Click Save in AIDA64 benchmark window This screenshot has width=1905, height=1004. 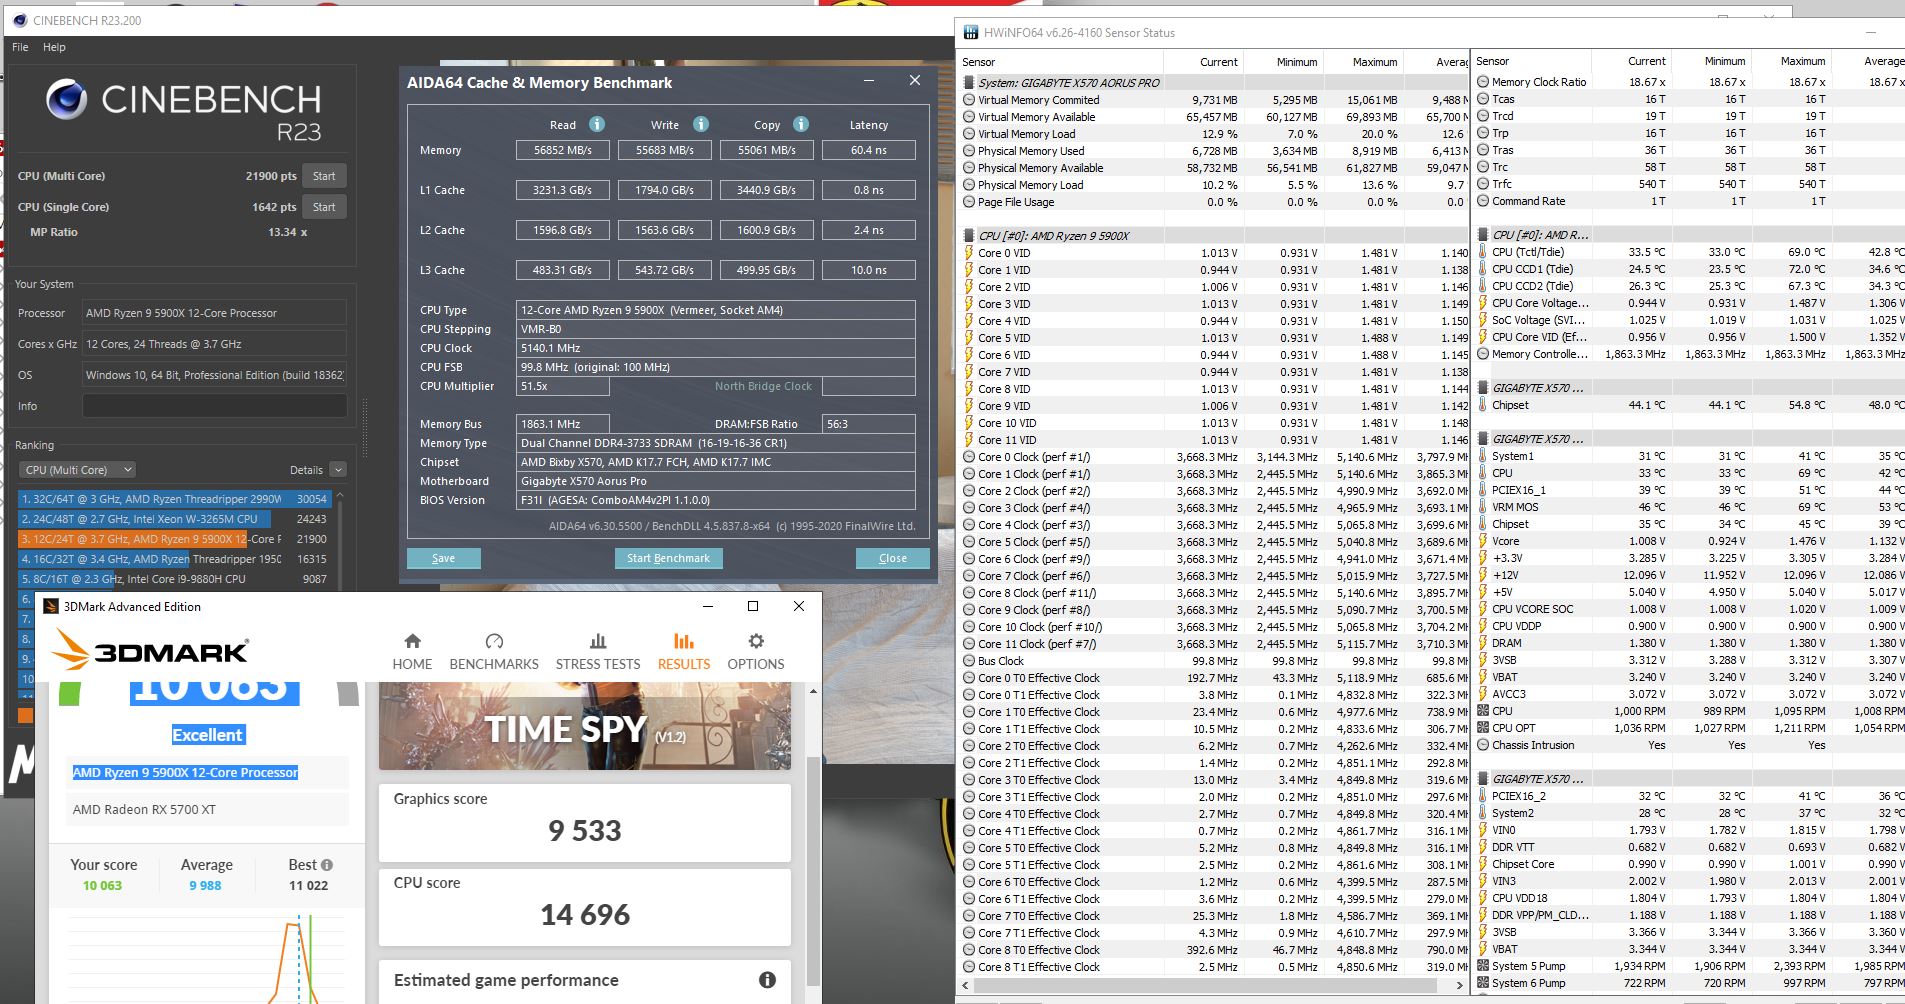click(443, 558)
